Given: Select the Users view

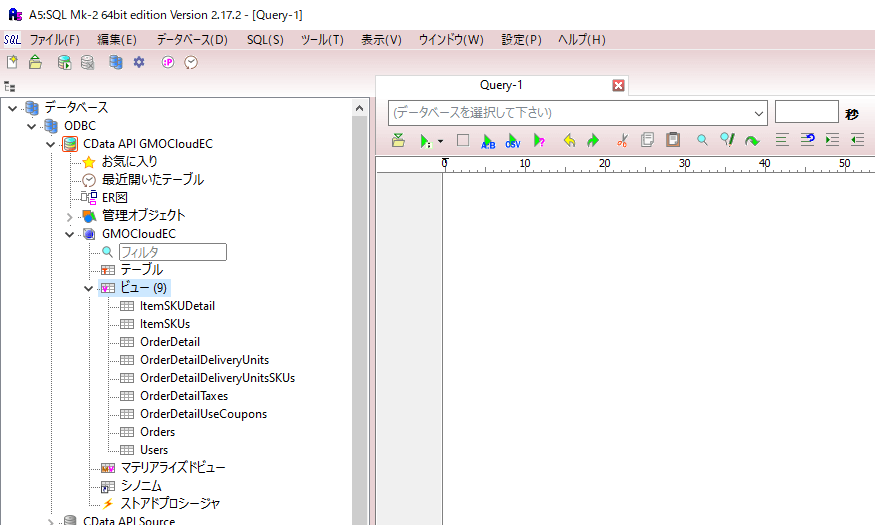Looking at the screenshot, I should (x=154, y=450).
